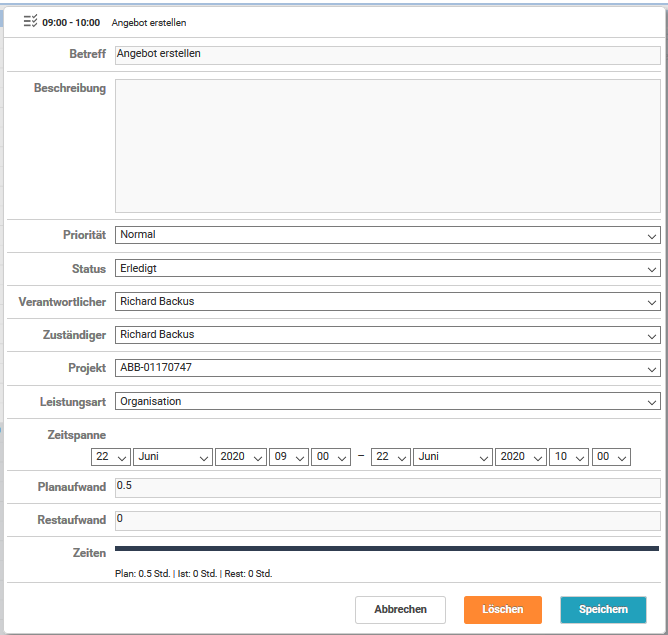
Task: Open the end month dropdown
Action: (452, 456)
